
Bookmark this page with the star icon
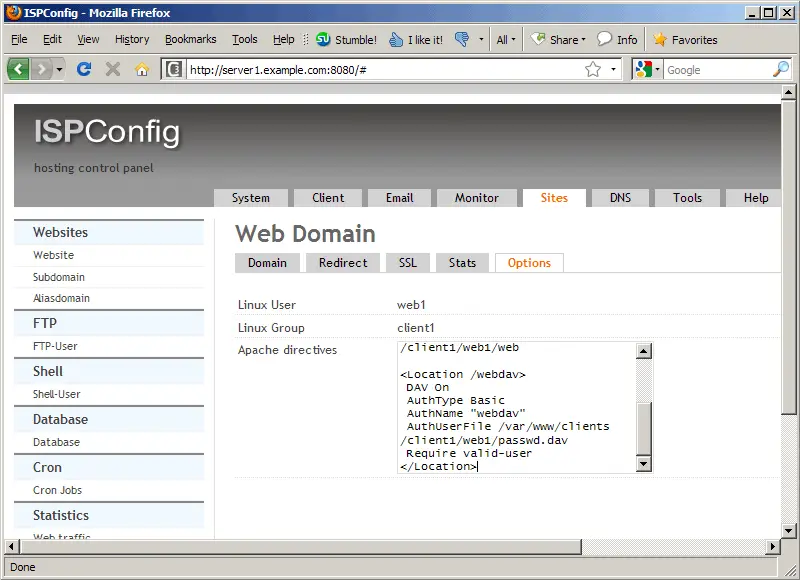tap(593, 69)
